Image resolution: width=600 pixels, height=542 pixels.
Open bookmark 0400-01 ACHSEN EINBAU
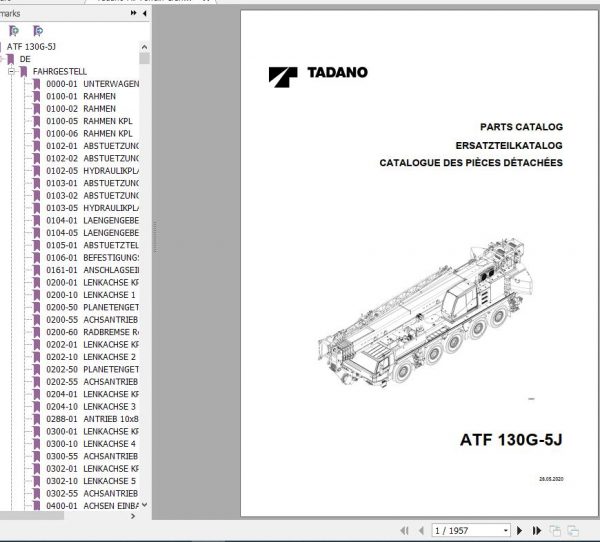[x=92, y=506]
